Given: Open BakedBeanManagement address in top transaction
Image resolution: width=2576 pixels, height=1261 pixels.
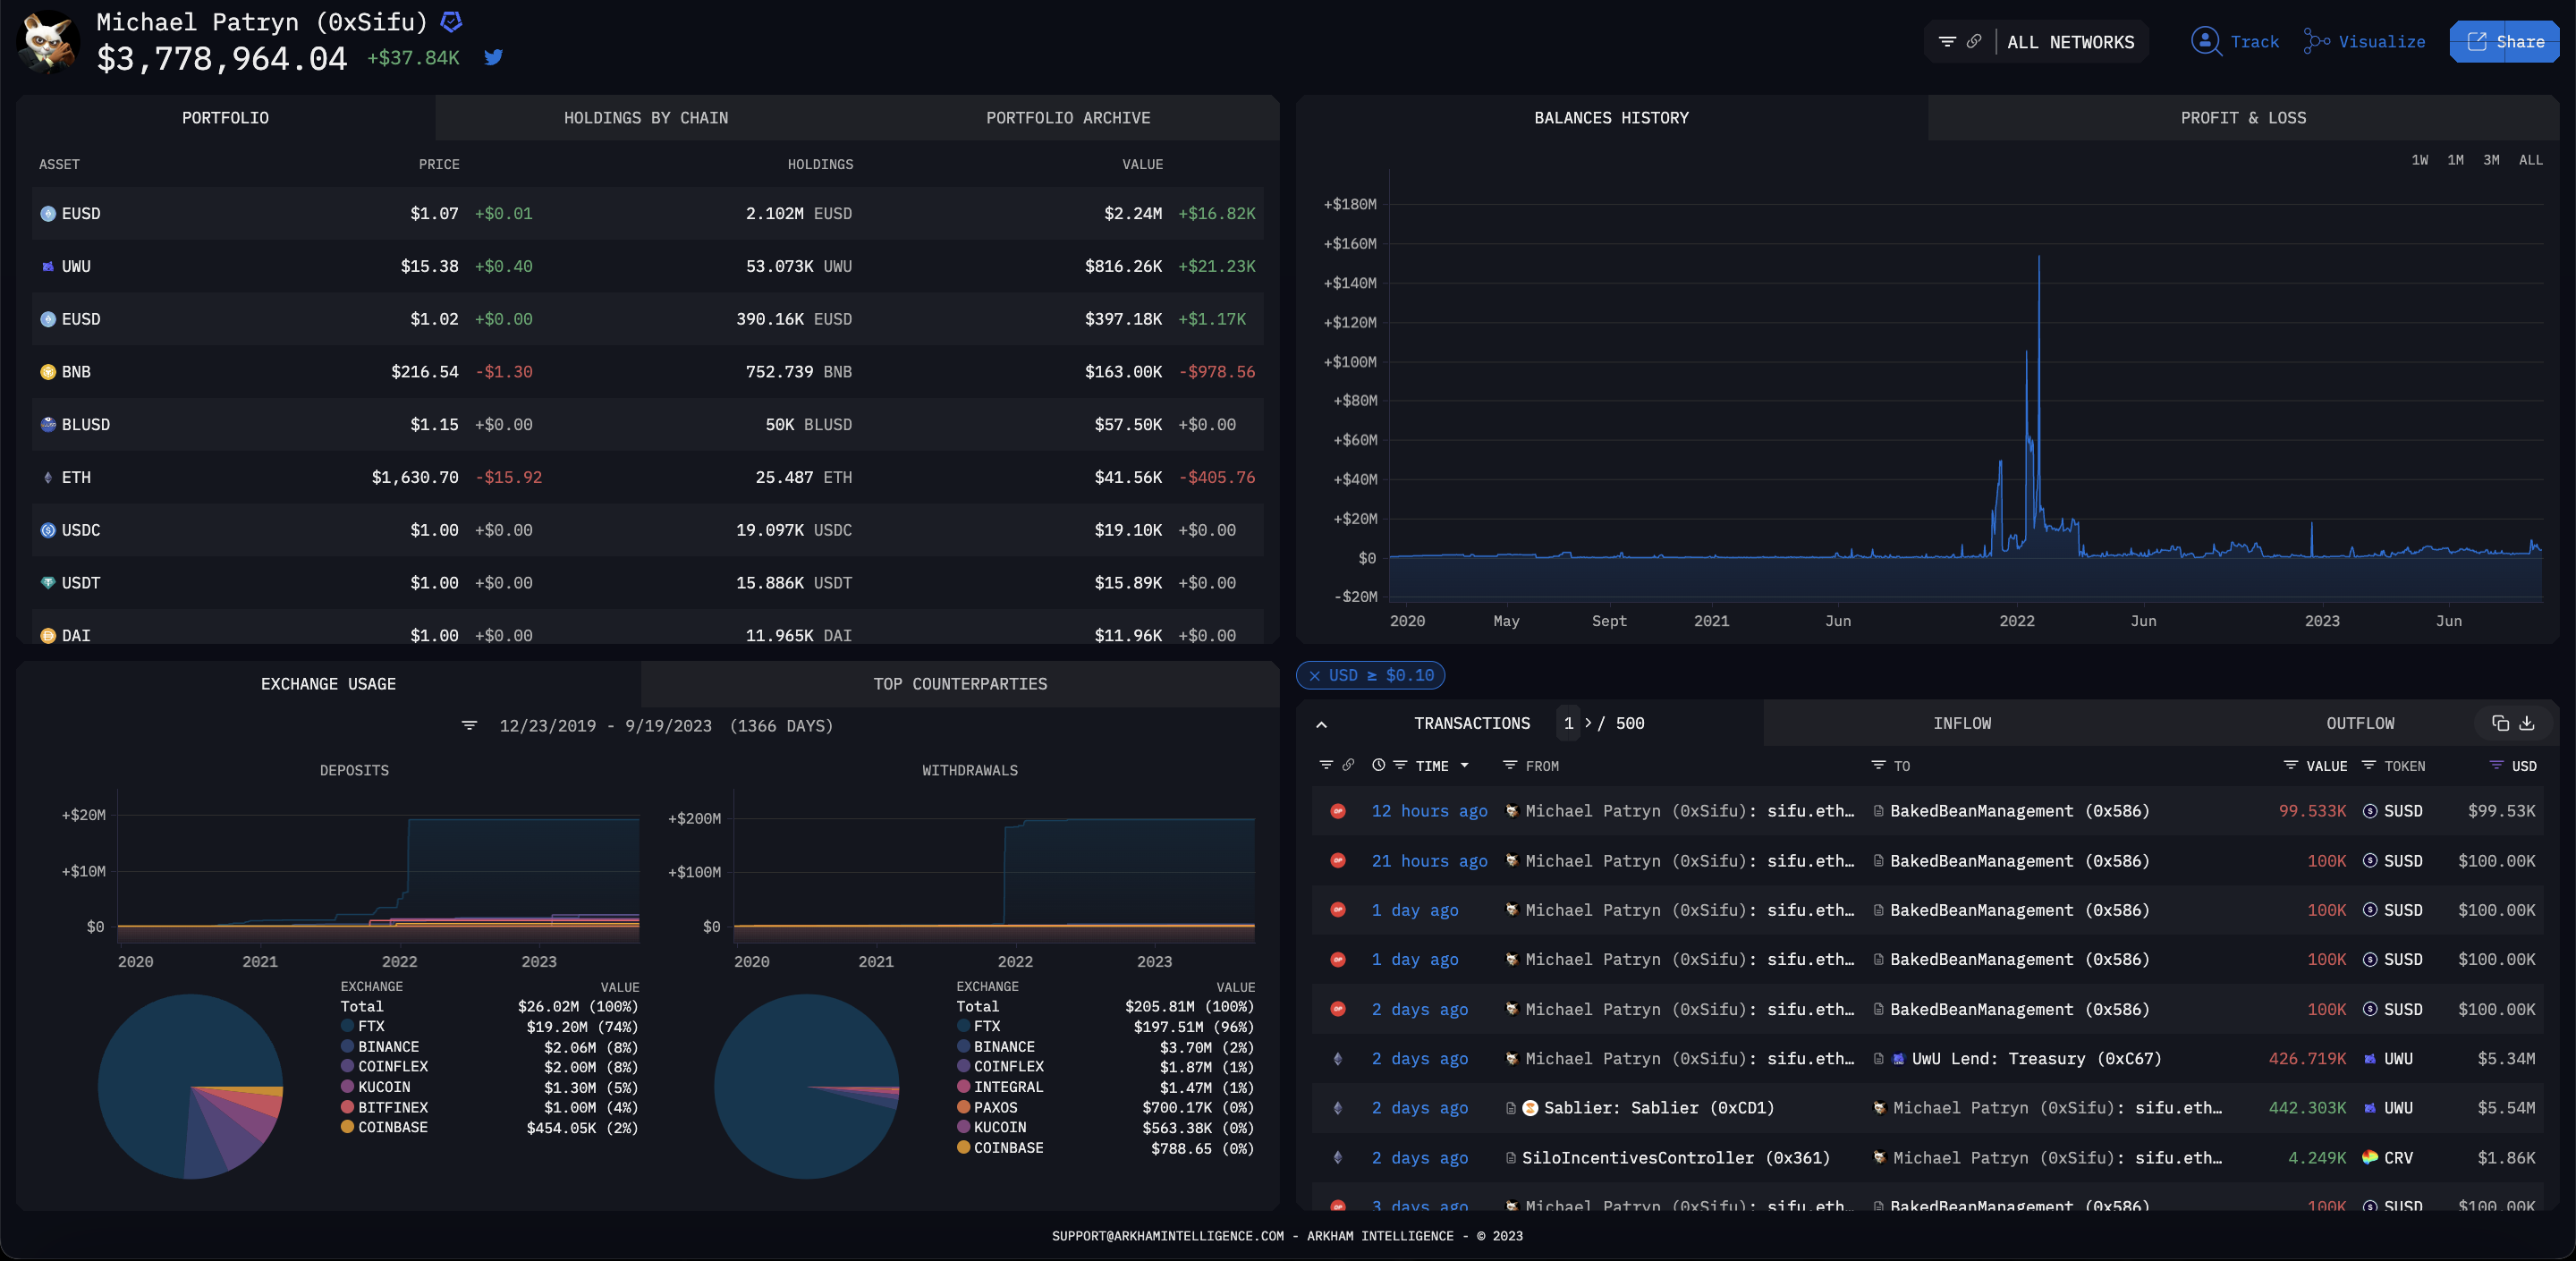Looking at the screenshot, I should coord(2018,811).
